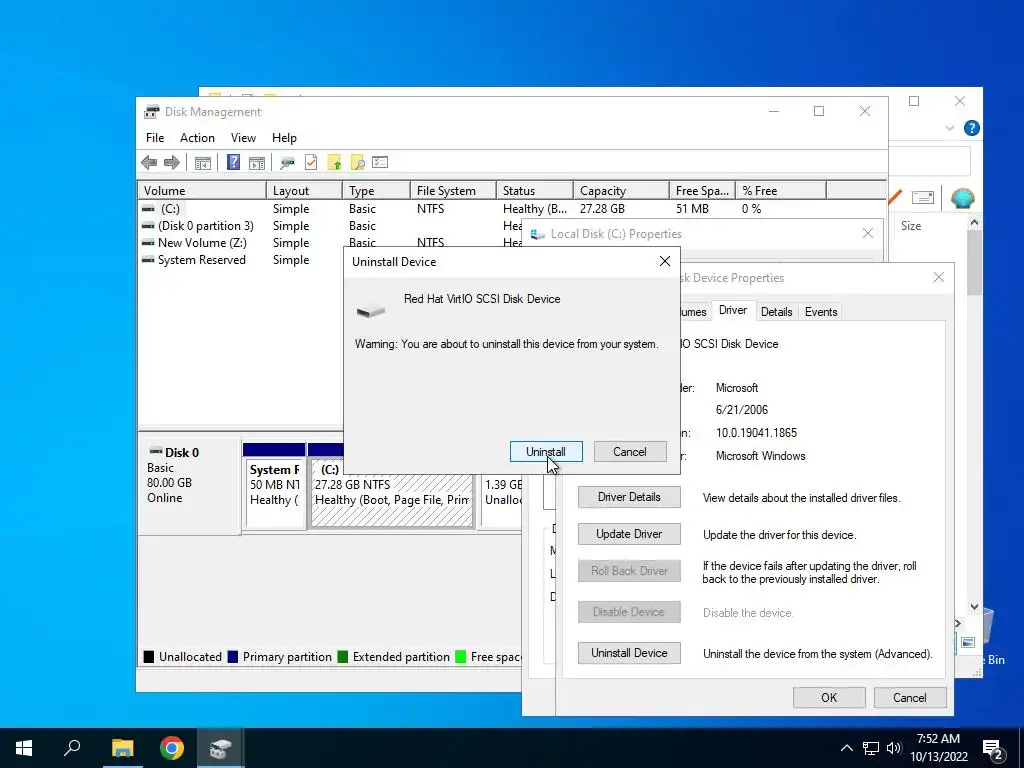Close the Disk Device Properties dialog

[938, 278]
